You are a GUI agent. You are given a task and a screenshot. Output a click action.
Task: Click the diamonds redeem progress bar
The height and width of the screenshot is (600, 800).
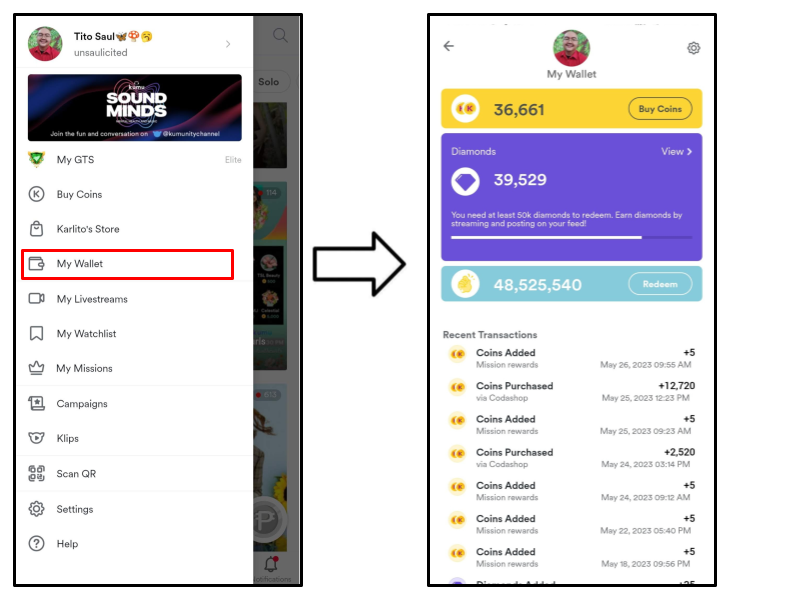(571, 237)
